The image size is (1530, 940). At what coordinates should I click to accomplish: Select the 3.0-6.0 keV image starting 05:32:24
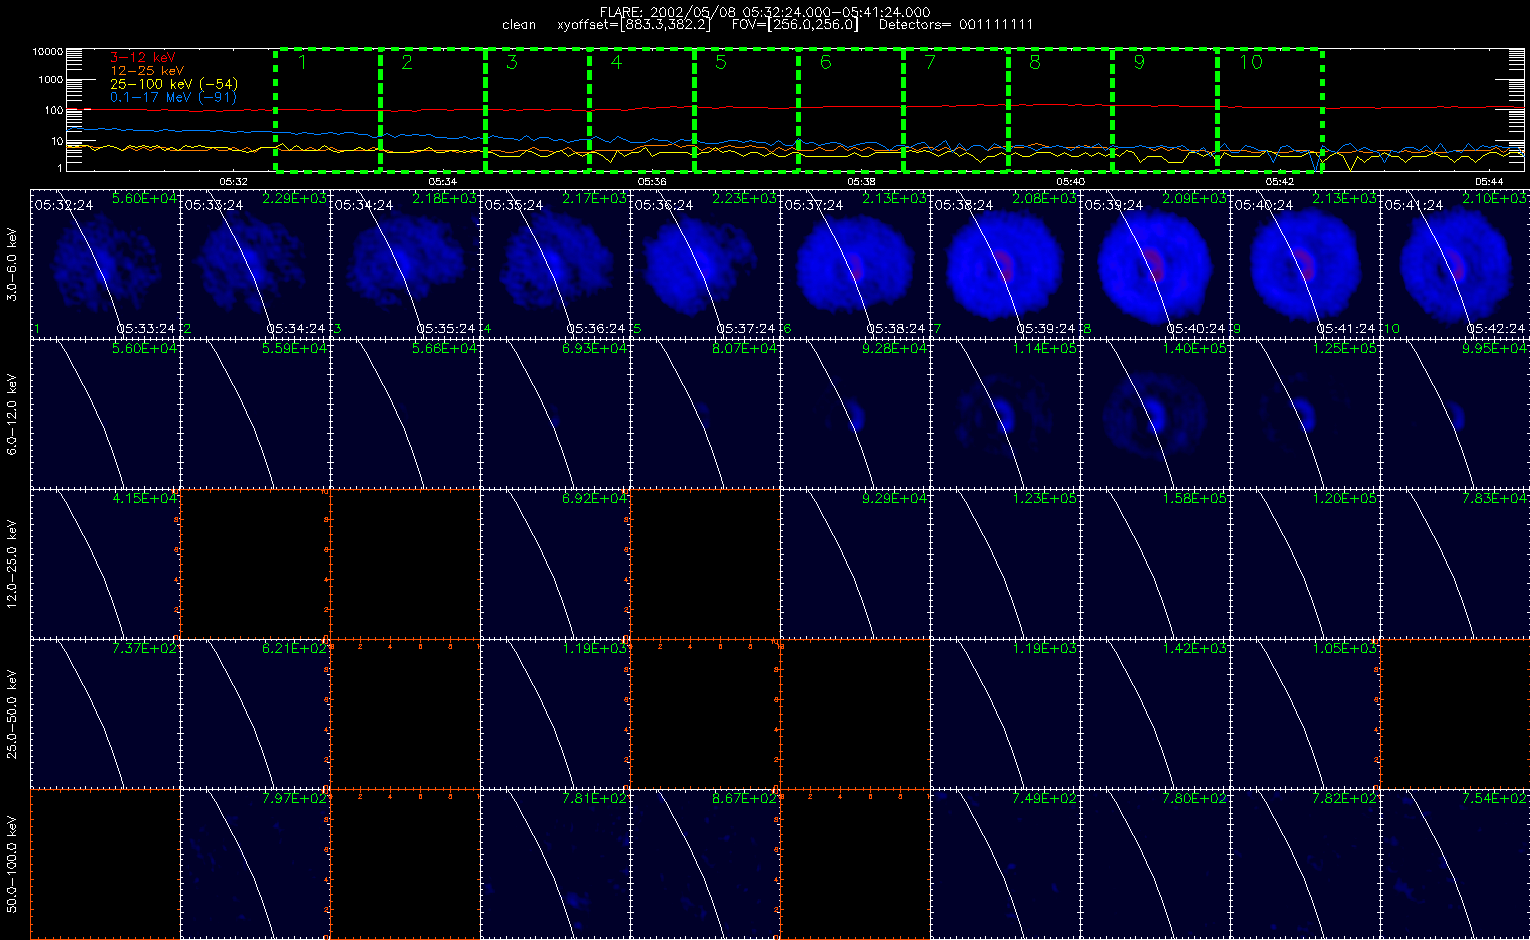click(105, 263)
